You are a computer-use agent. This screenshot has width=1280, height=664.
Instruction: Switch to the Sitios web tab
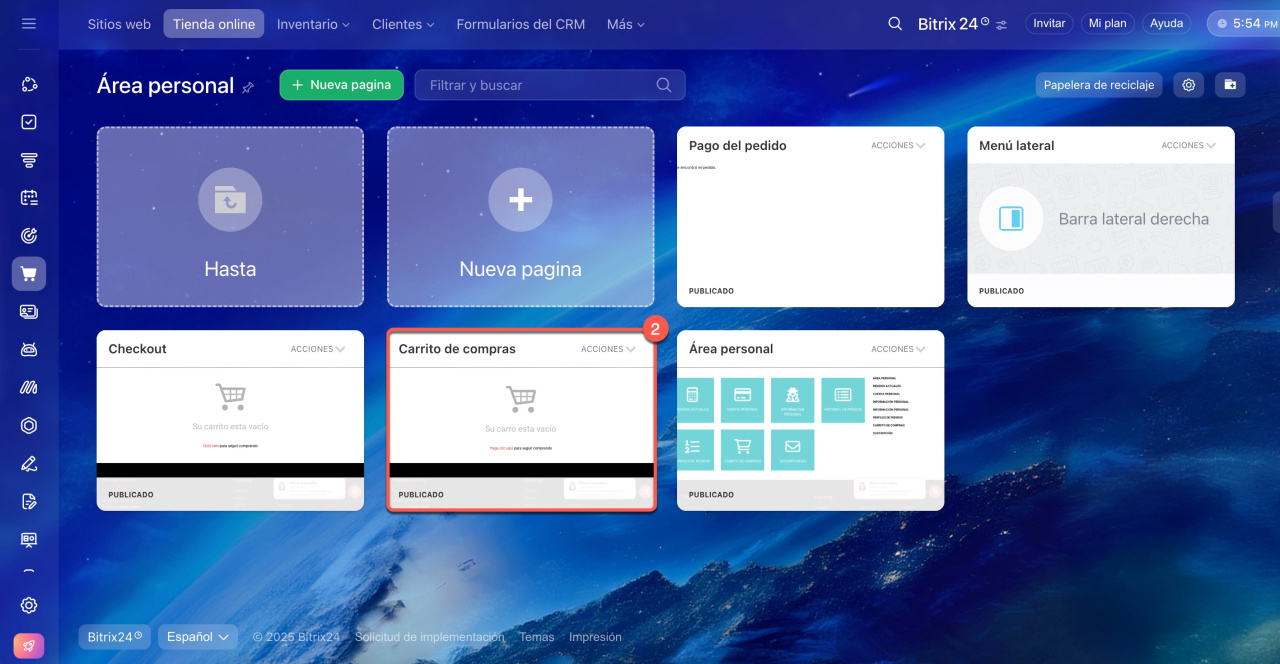coord(119,24)
